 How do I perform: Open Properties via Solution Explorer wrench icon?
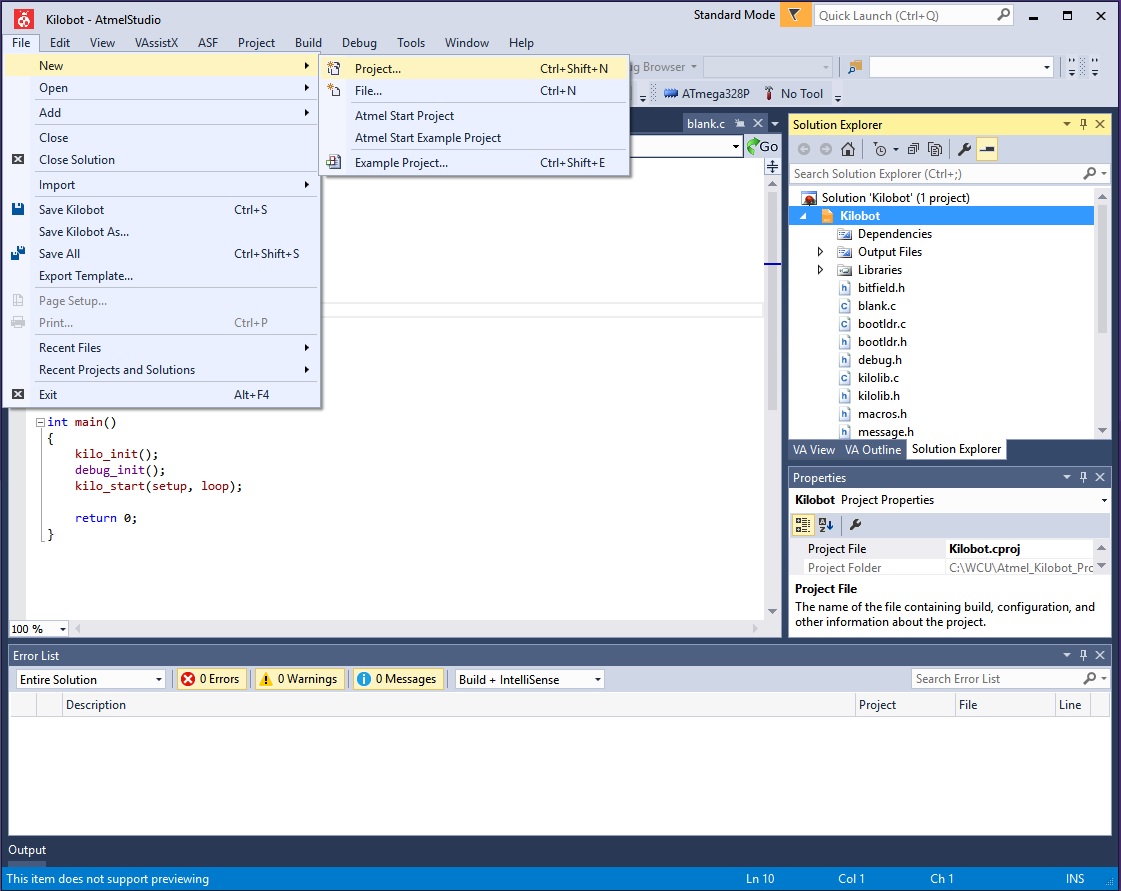coord(964,149)
